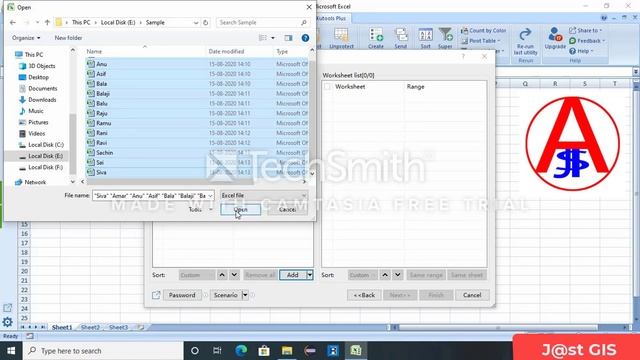Image resolution: width=640 pixels, height=360 pixels.
Task: Expand the address path dropdown
Action: (196, 22)
